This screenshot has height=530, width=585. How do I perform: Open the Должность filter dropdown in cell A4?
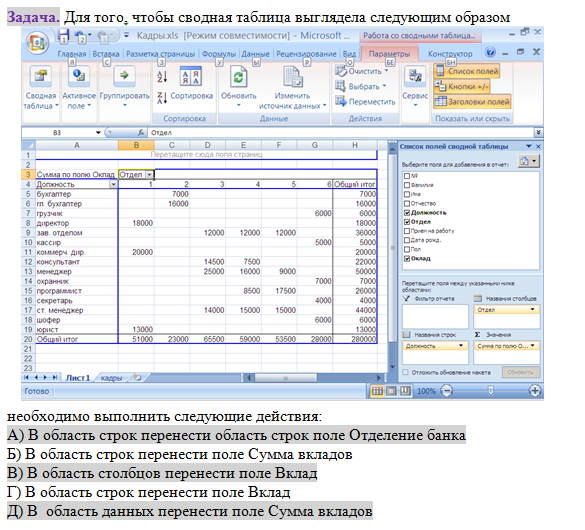[x=113, y=184]
